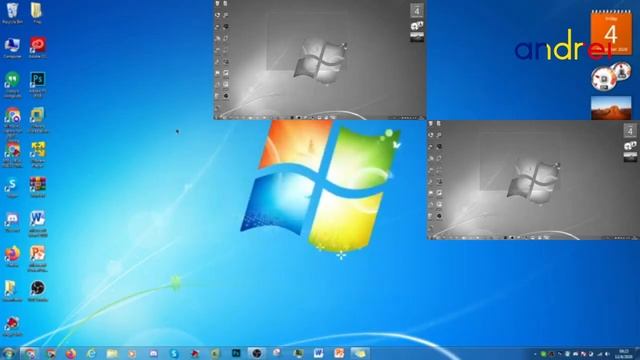Select the OBS Studio desktop shortcut
The height and width of the screenshot is (360, 640).
point(38,291)
